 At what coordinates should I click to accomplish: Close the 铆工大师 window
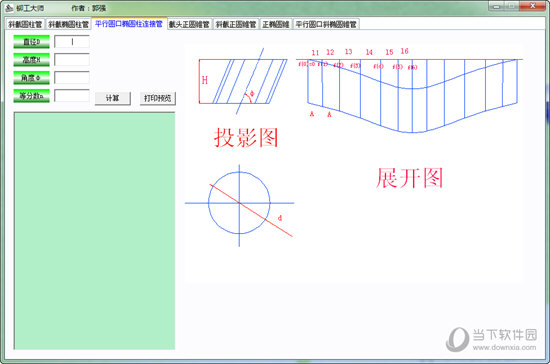(x=532, y=6)
